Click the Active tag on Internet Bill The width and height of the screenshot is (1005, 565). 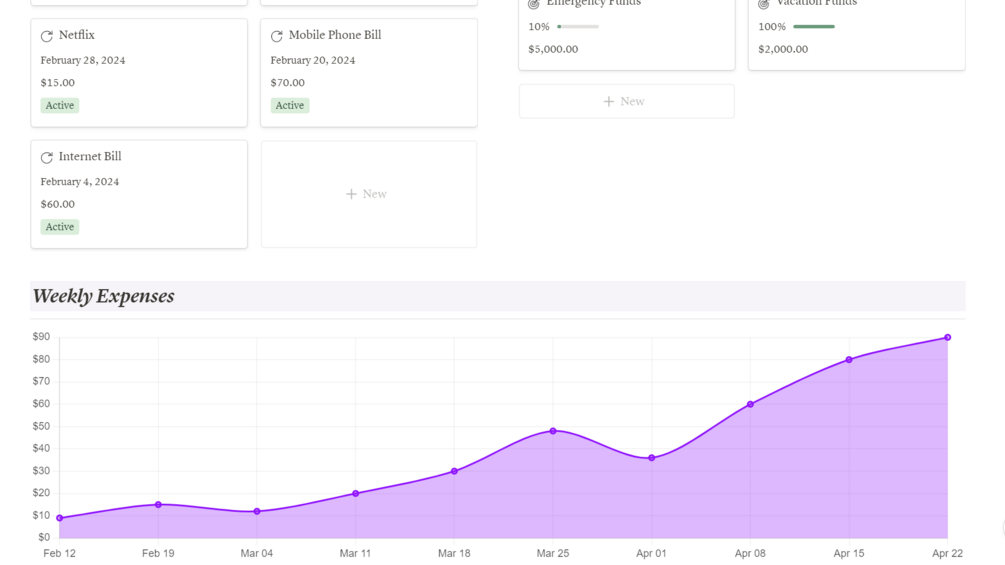(x=60, y=227)
